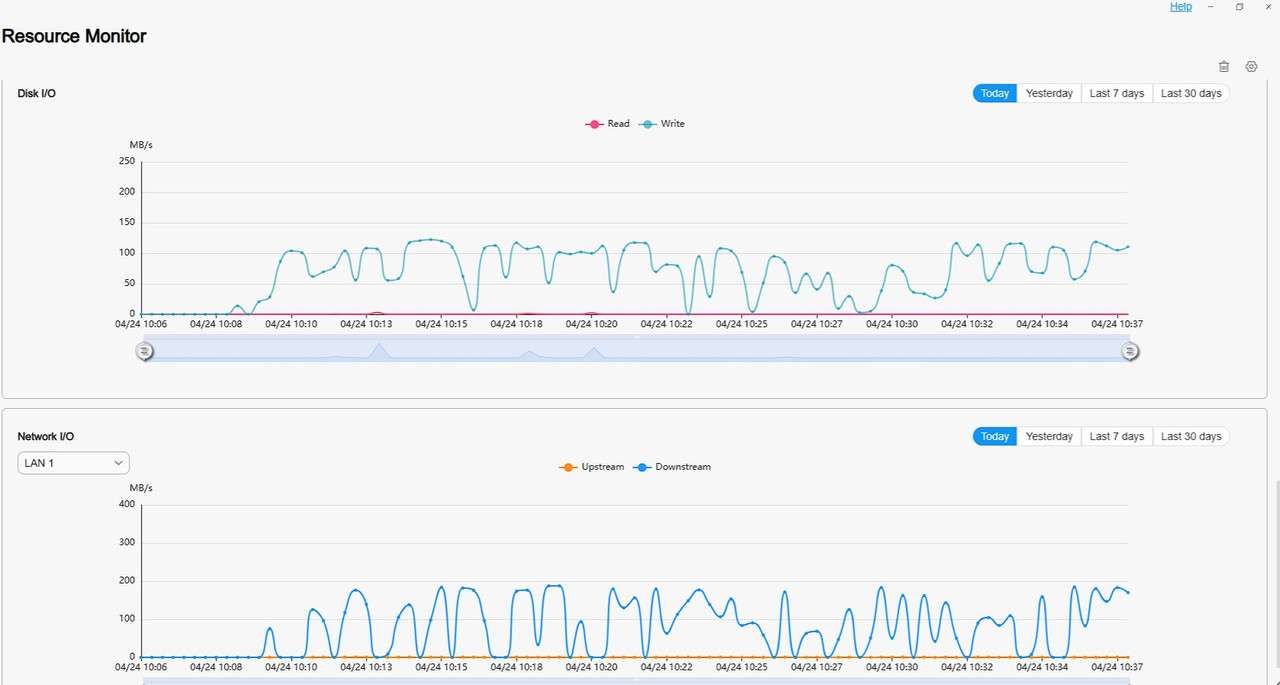Select Last 30 days in Disk I/O

click(x=1191, y=93)
